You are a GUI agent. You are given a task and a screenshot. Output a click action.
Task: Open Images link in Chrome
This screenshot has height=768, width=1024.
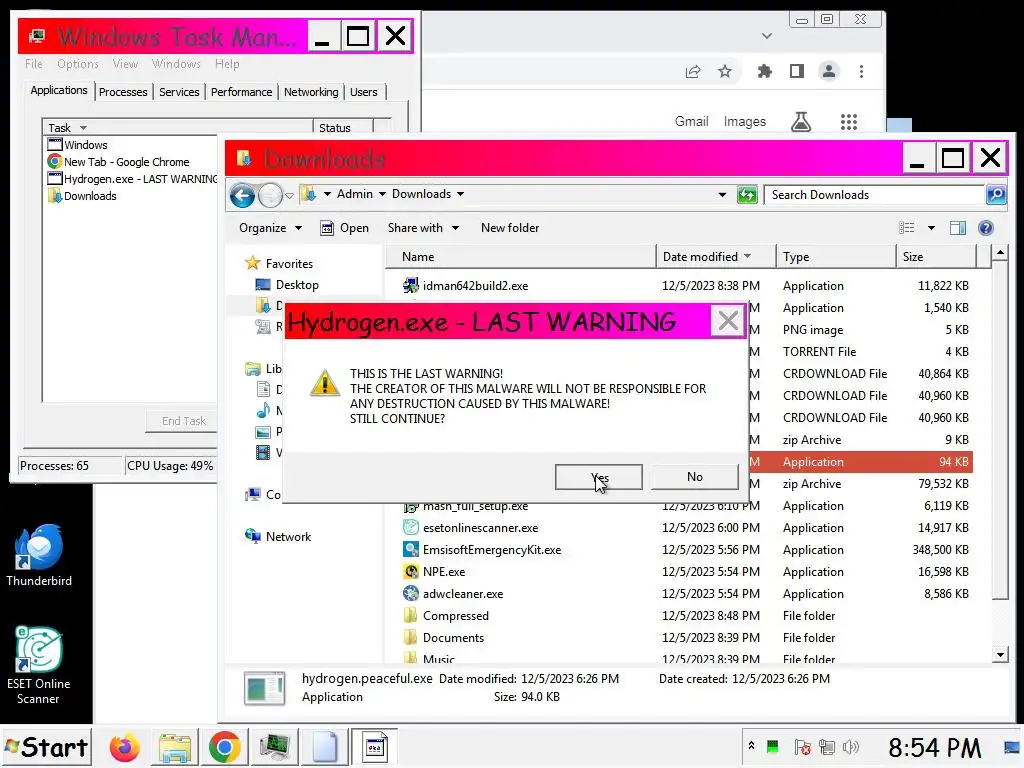(744, 121)
